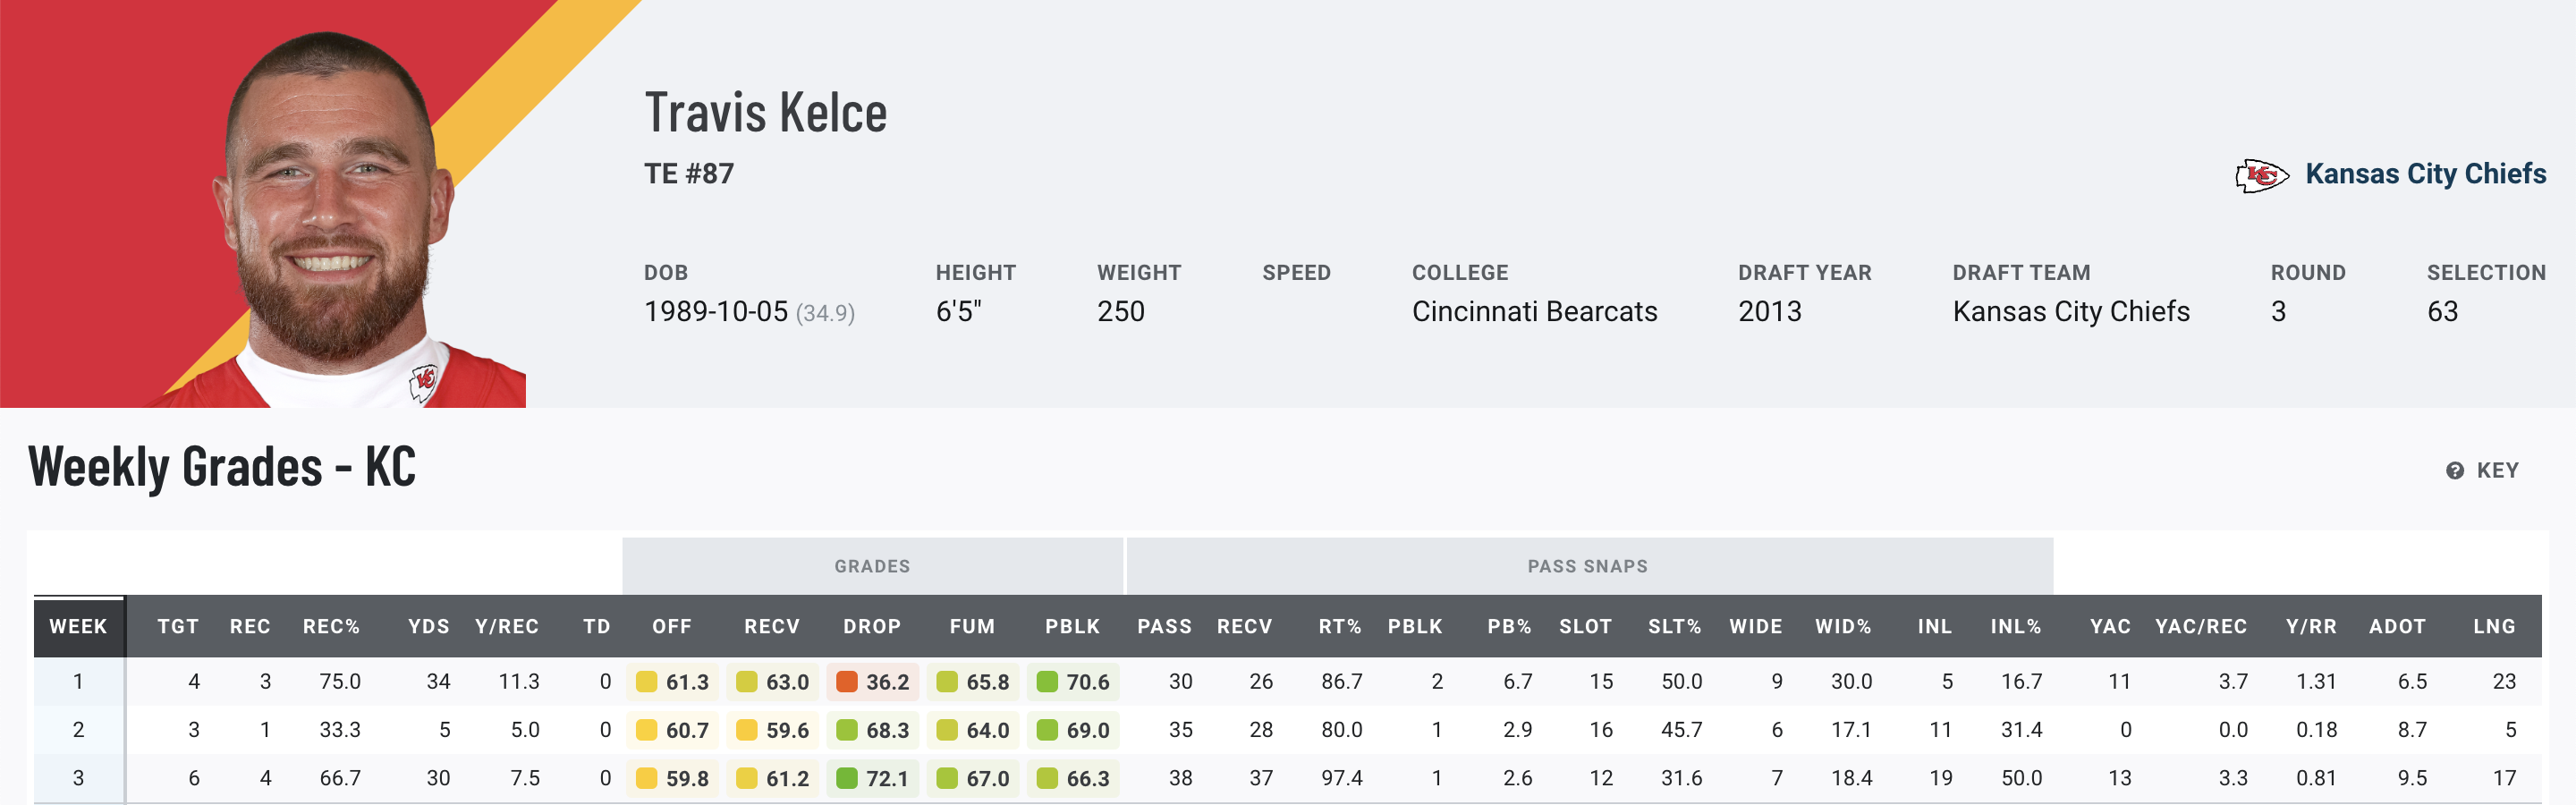The image size is (2576, 805).
Task: Sort table by TGT column header
Action: click(x=178, y=626)
